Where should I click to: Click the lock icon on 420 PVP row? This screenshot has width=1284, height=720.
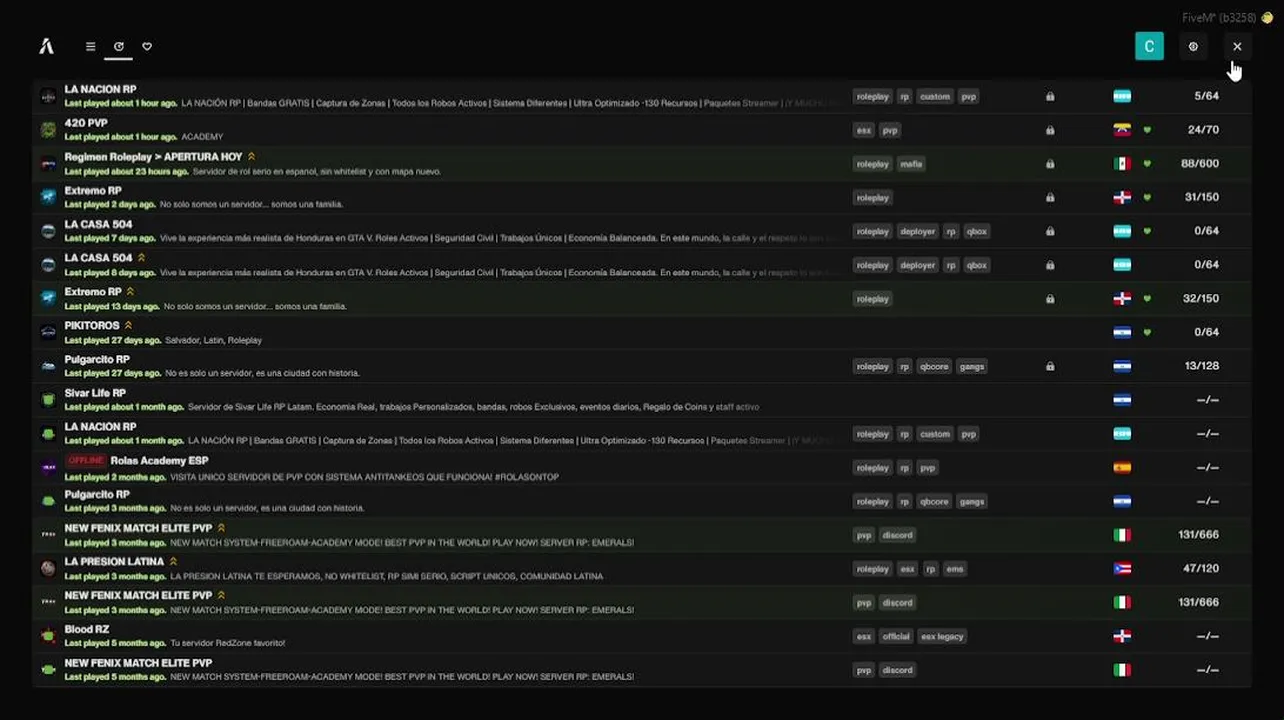tap(1050, 130)
